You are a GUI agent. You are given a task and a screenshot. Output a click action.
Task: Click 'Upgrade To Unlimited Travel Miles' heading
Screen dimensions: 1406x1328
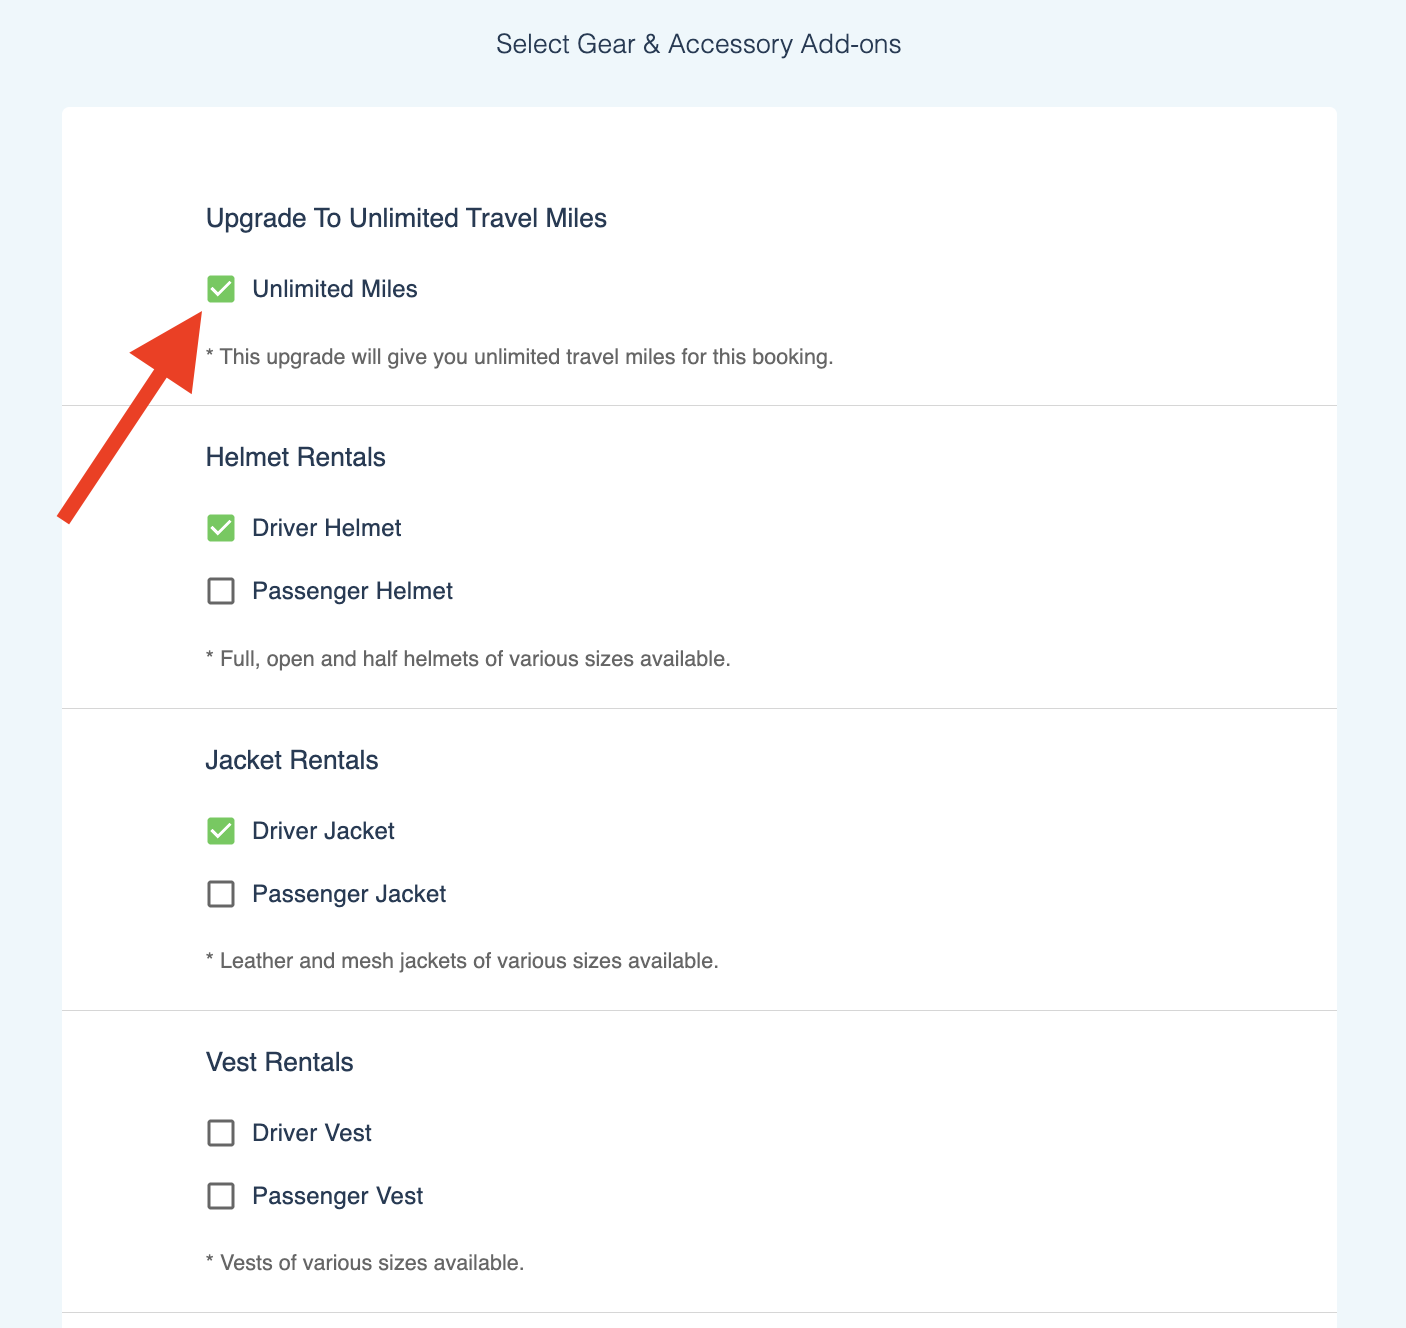click(406, 218)
